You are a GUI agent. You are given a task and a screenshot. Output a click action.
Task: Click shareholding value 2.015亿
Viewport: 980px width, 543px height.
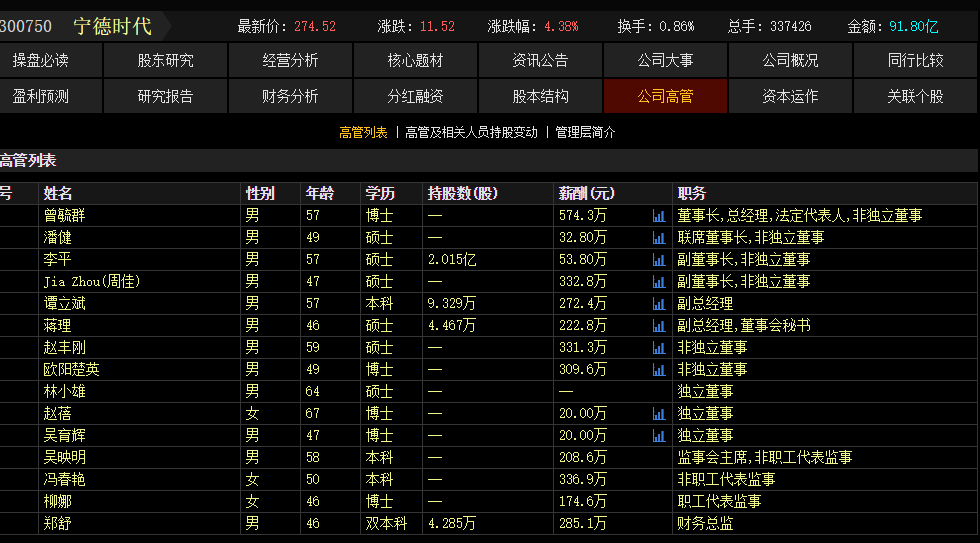click(452, 259)
